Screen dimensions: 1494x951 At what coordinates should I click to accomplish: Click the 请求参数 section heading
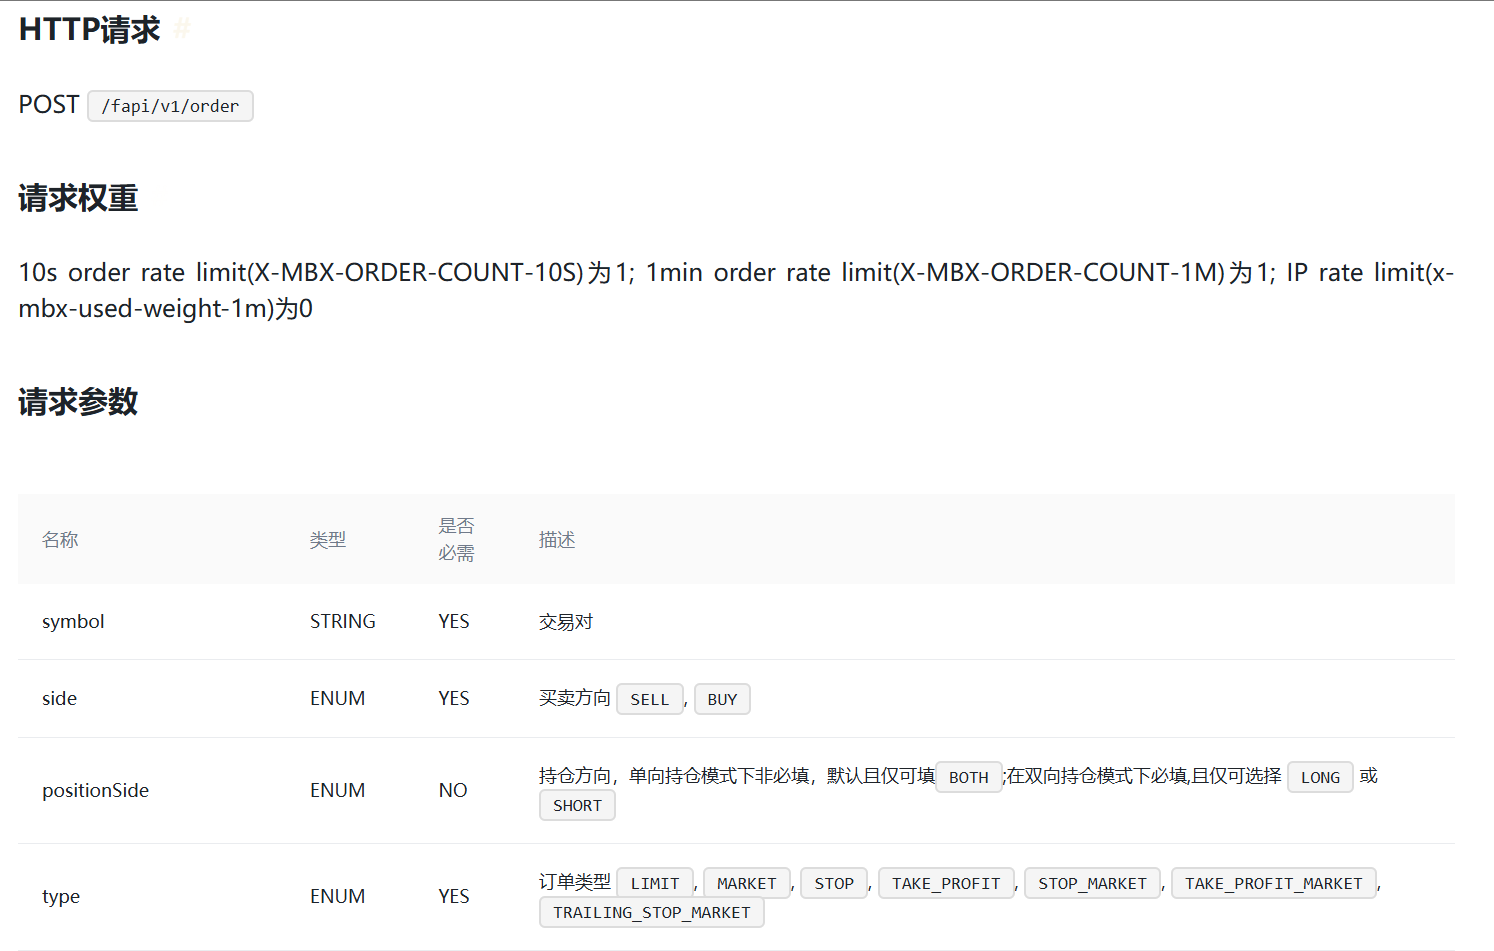click(x=77, y=402)
